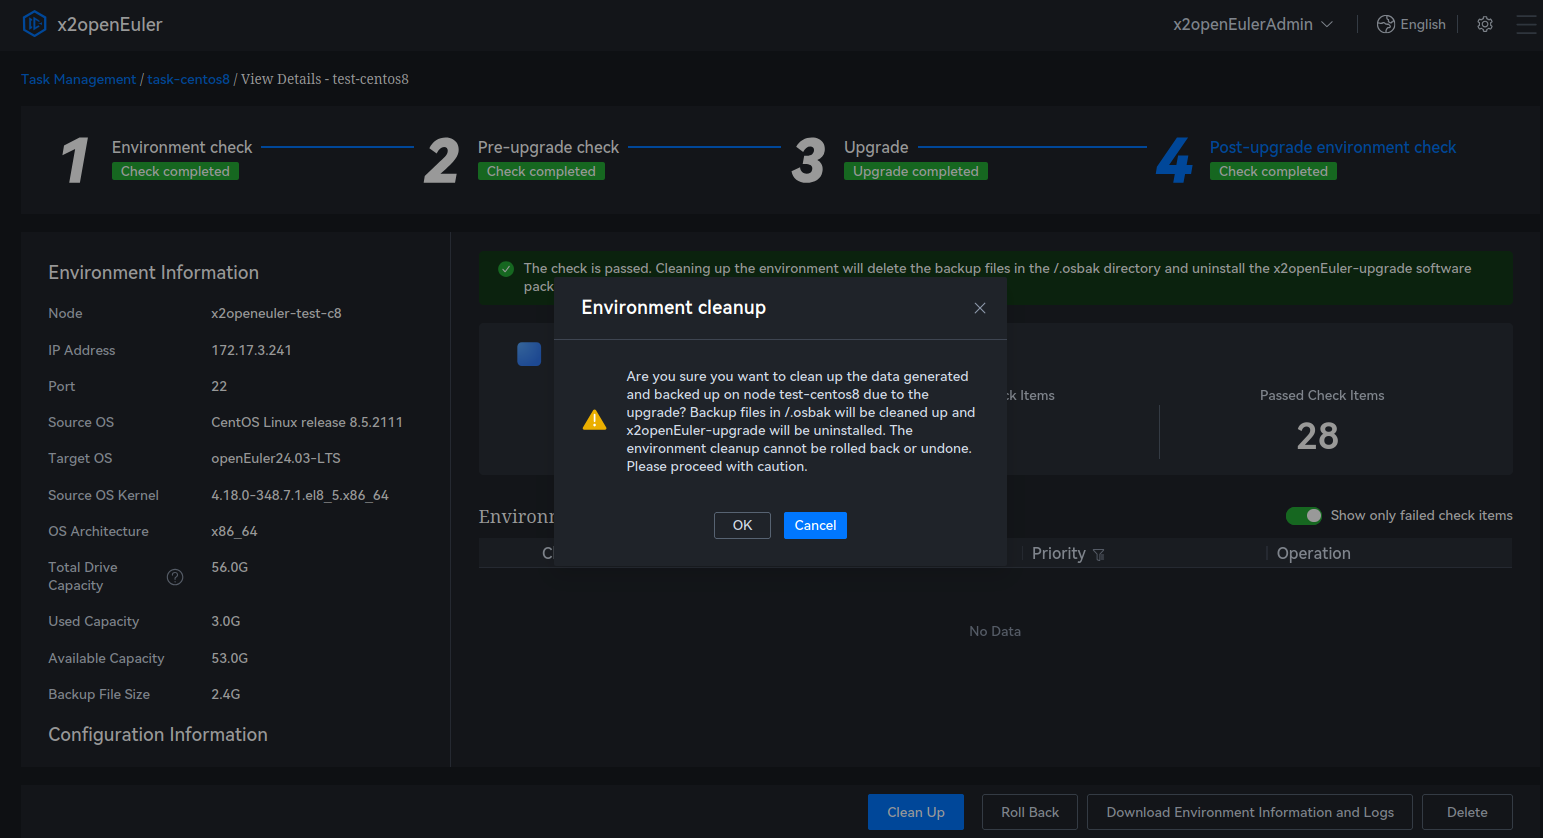Select the Post-upgrade environment check step
Viewport: 1543px width, 838px height.
(x=1332, y=147)
